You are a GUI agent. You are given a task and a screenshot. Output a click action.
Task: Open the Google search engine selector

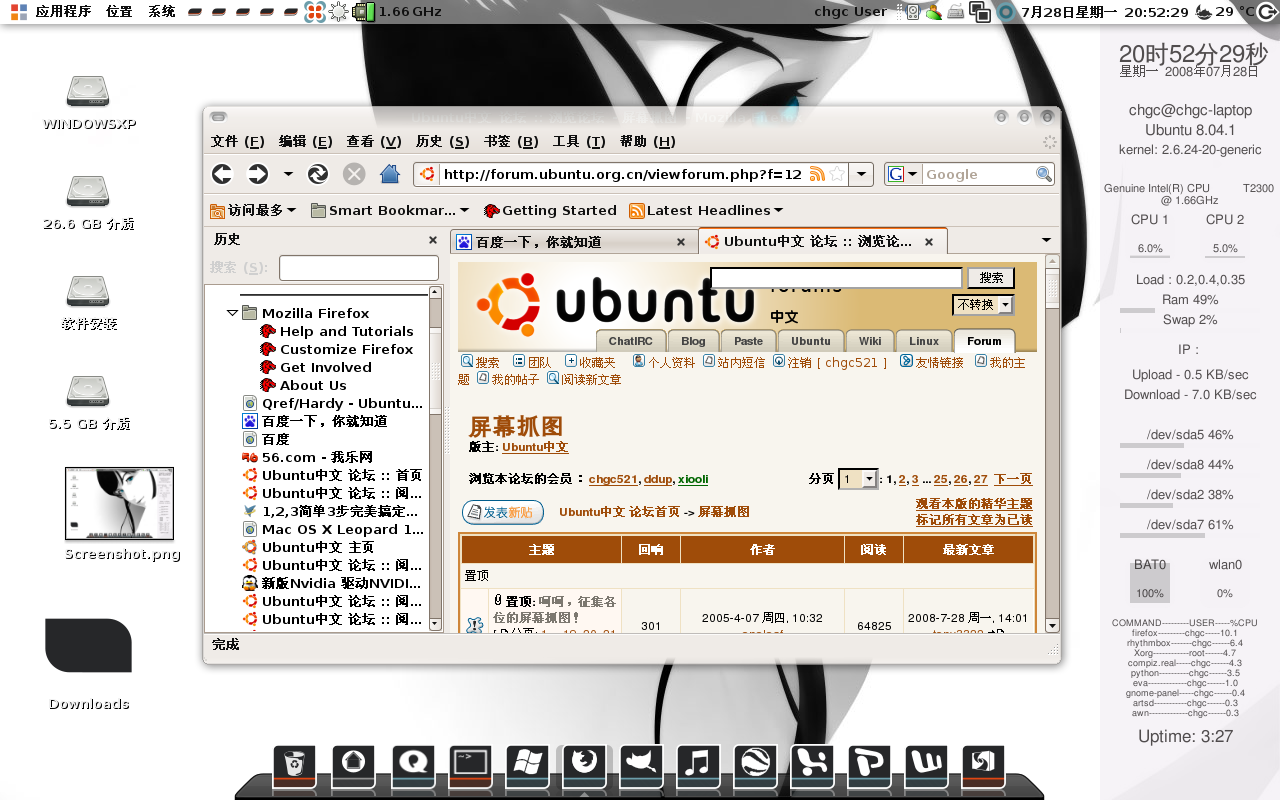[x=904, y=174]
